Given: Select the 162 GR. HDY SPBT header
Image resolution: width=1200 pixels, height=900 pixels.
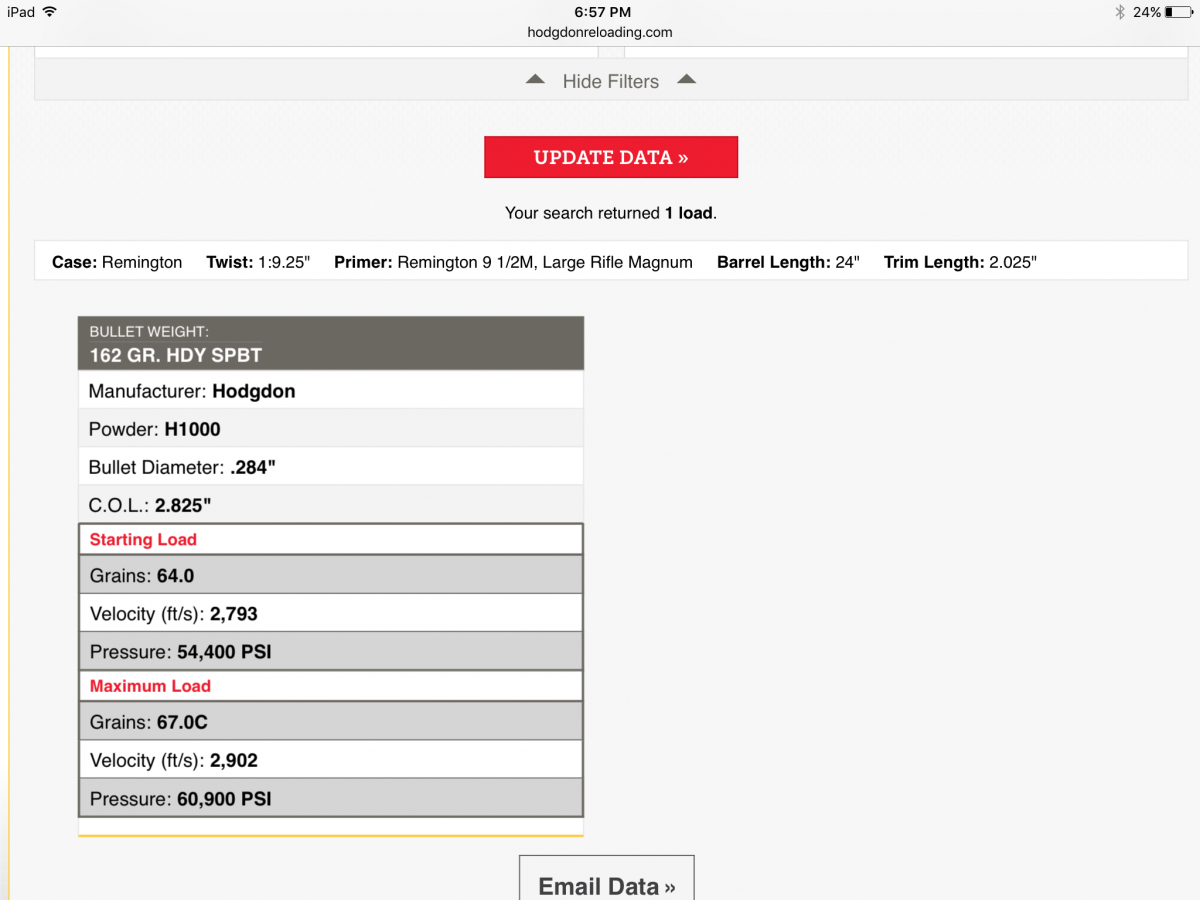Looking at the screenshot, I should [x=330, y=344].
